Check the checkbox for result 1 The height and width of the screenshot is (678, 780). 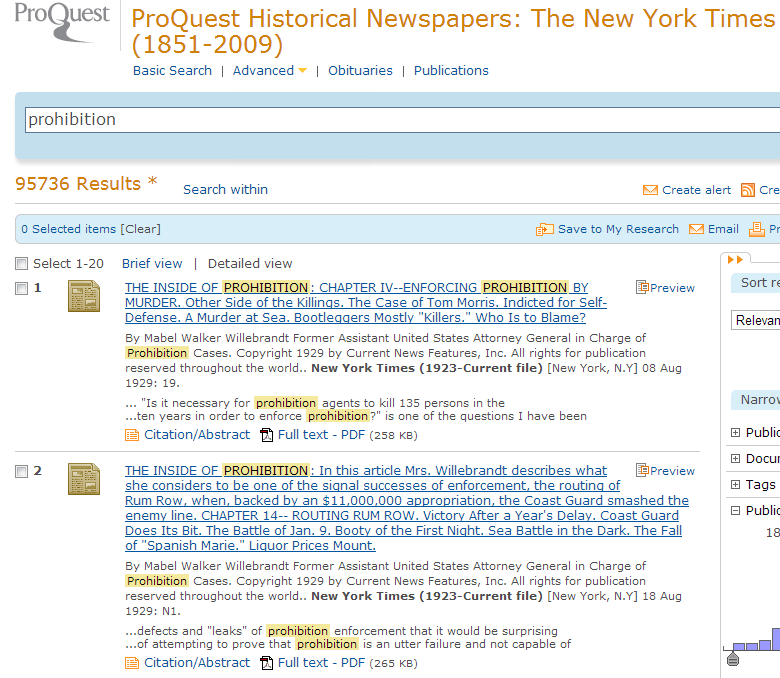click(x=21, y=288)
